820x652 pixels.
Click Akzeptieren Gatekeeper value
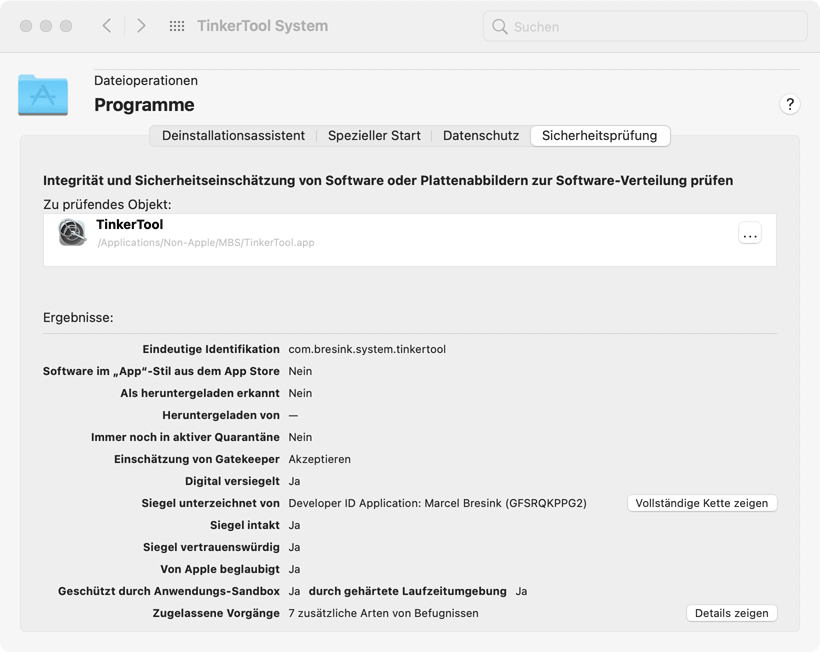point(320,459)
